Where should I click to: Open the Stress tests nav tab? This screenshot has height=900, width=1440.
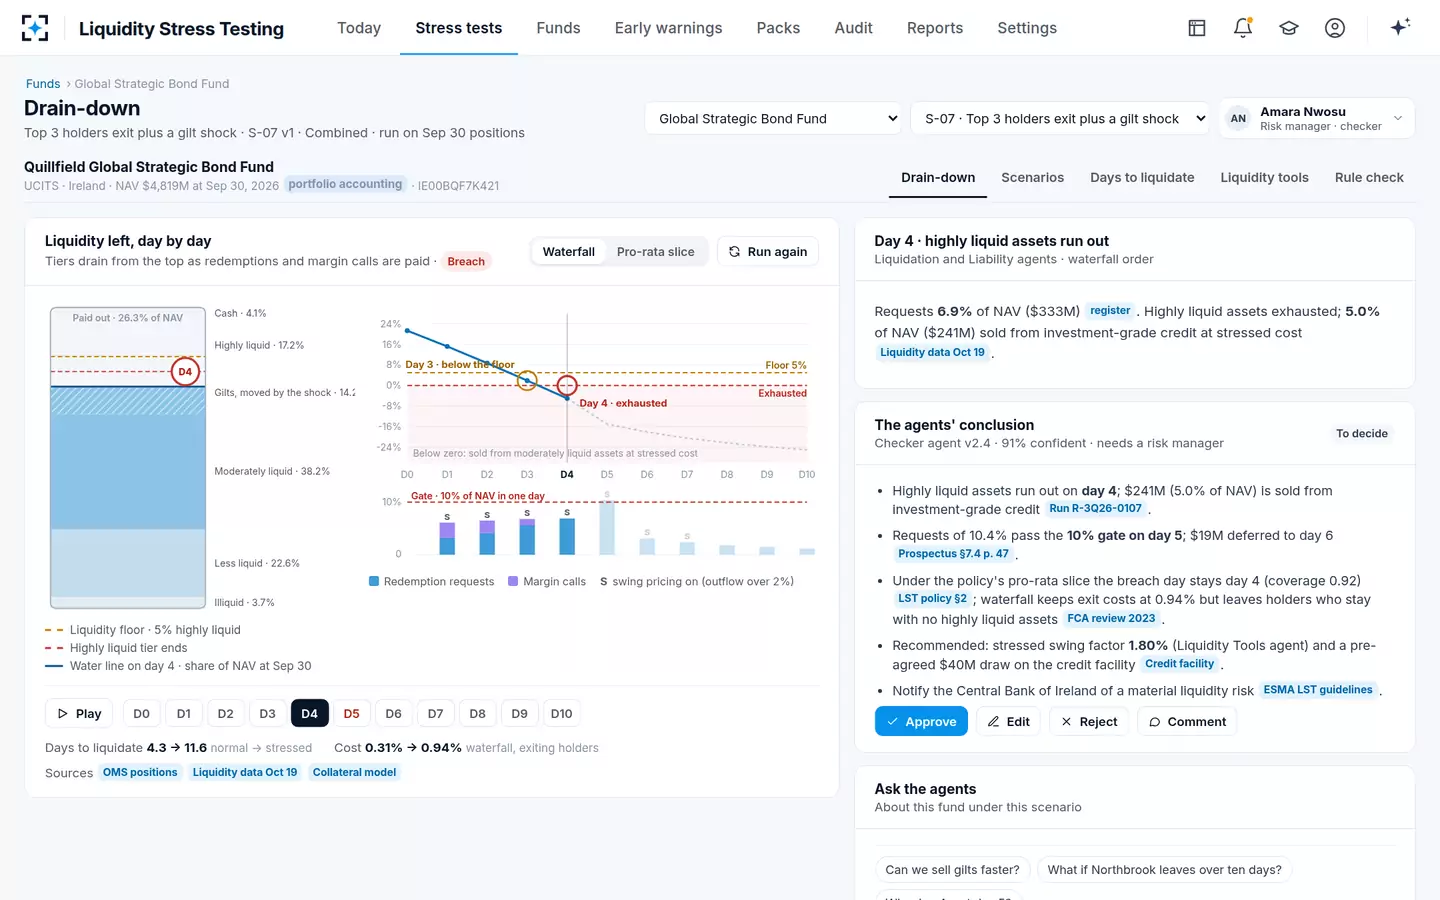(459, 28)
